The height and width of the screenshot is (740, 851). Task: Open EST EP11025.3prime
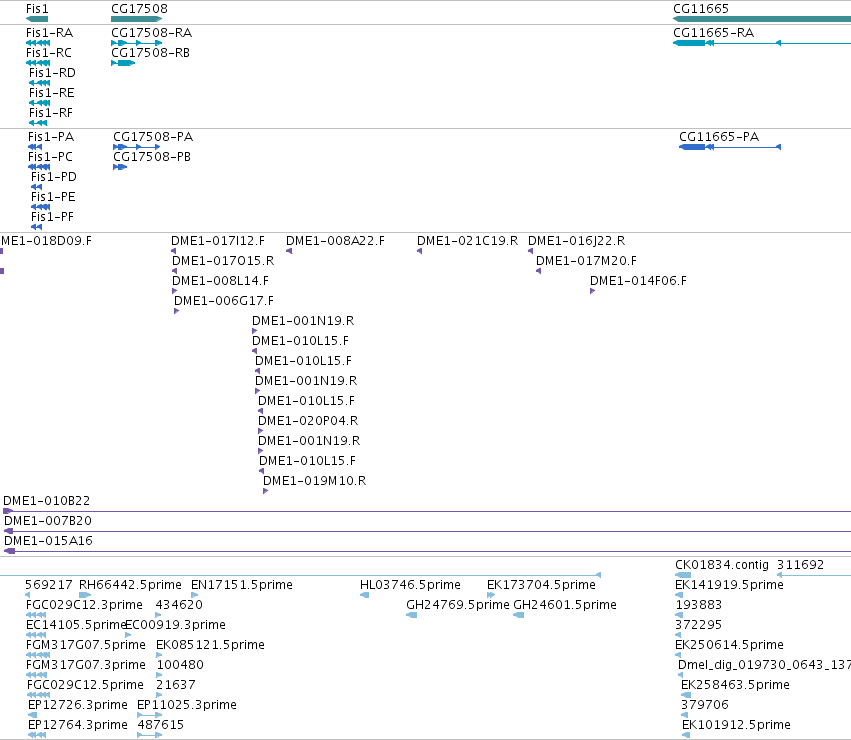150,716
